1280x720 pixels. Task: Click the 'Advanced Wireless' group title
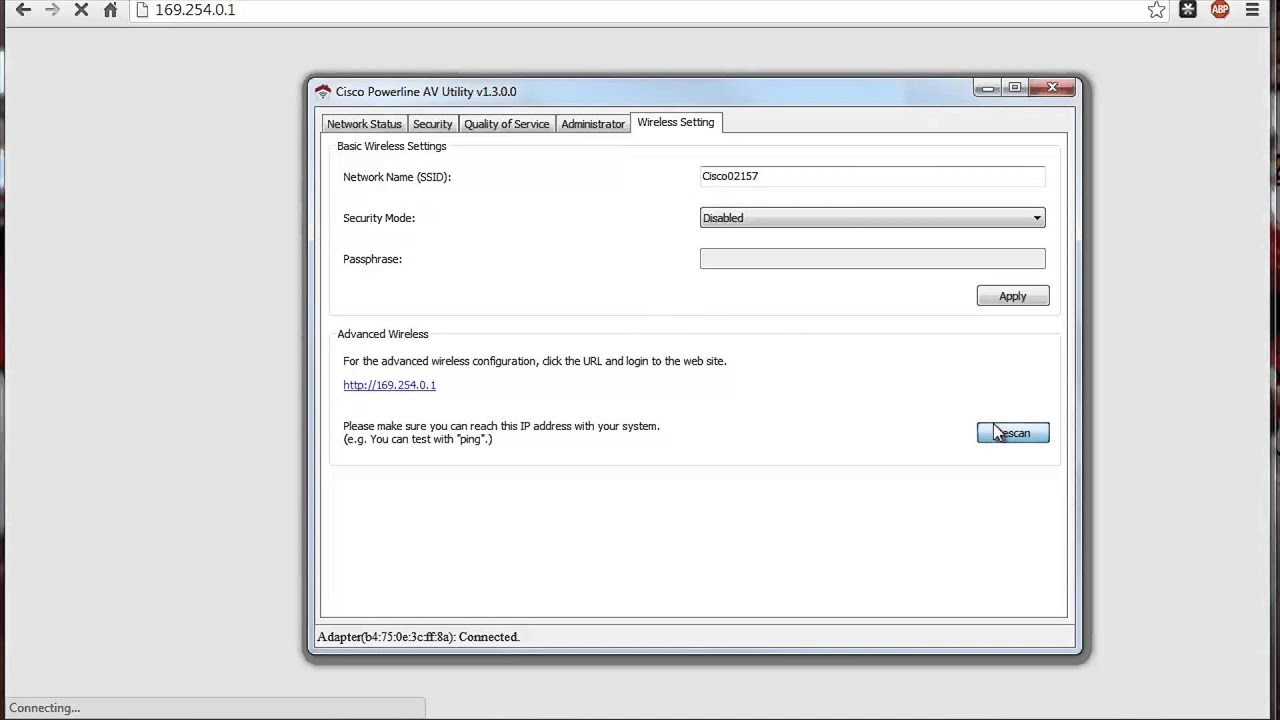point(382,334)
